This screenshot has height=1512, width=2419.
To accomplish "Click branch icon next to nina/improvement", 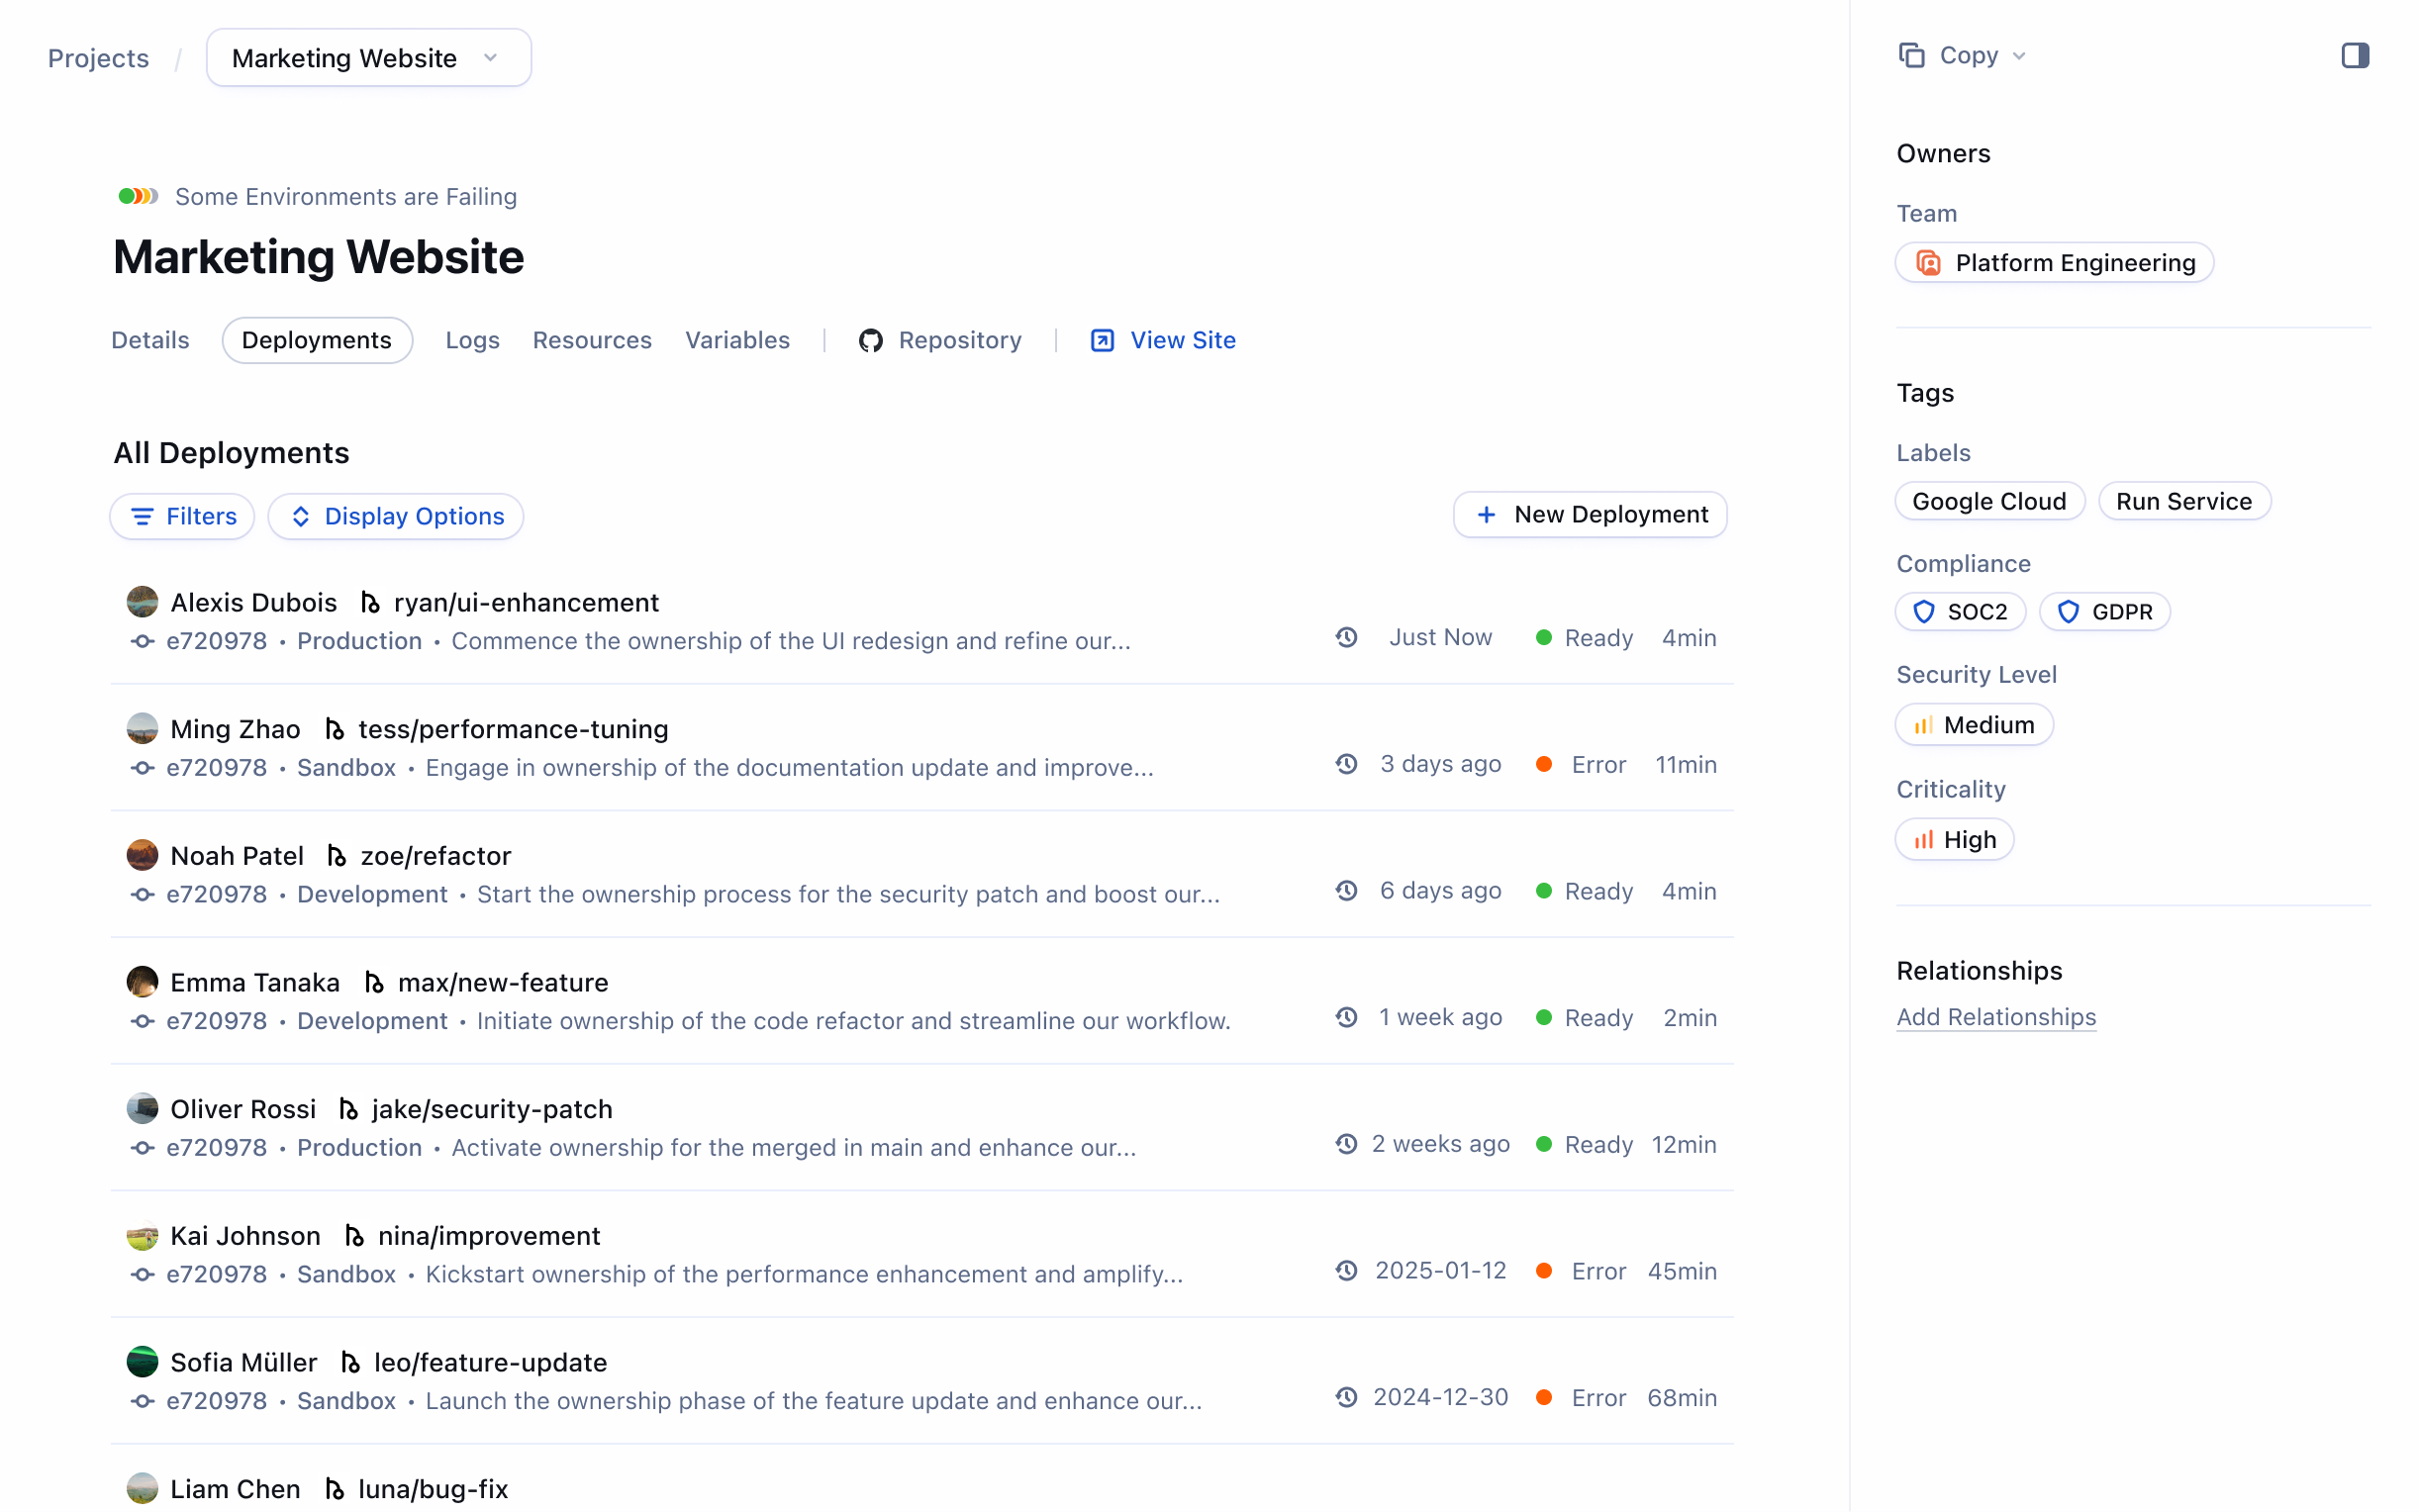I will [354, 1236].
